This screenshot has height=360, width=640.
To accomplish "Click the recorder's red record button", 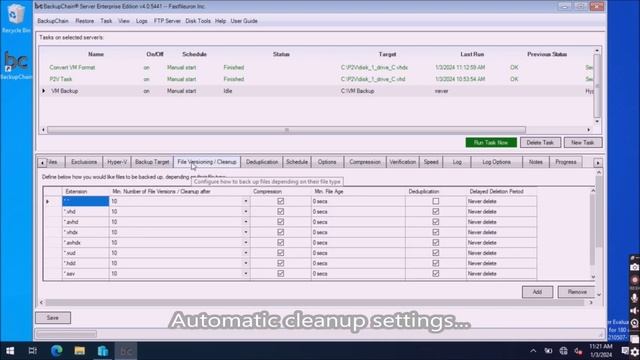I will [x=634, y=280].
